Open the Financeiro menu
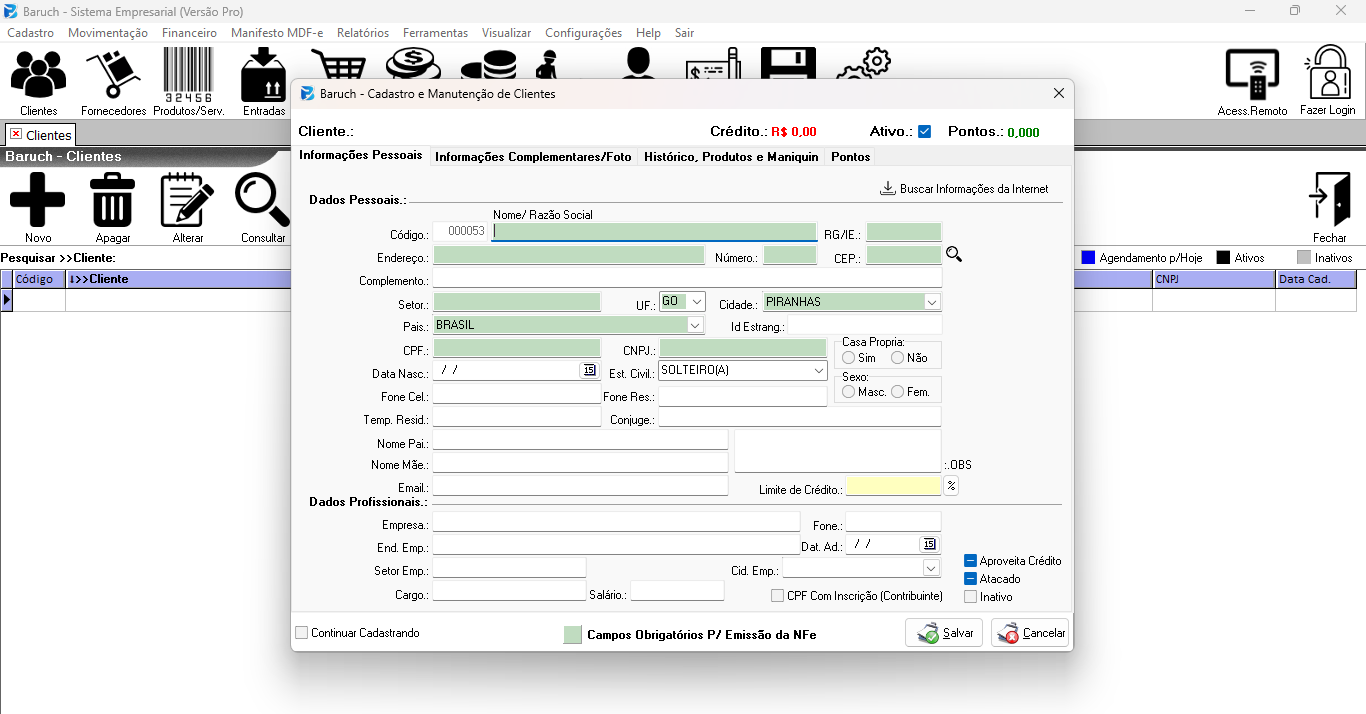 tap(189, 33)
